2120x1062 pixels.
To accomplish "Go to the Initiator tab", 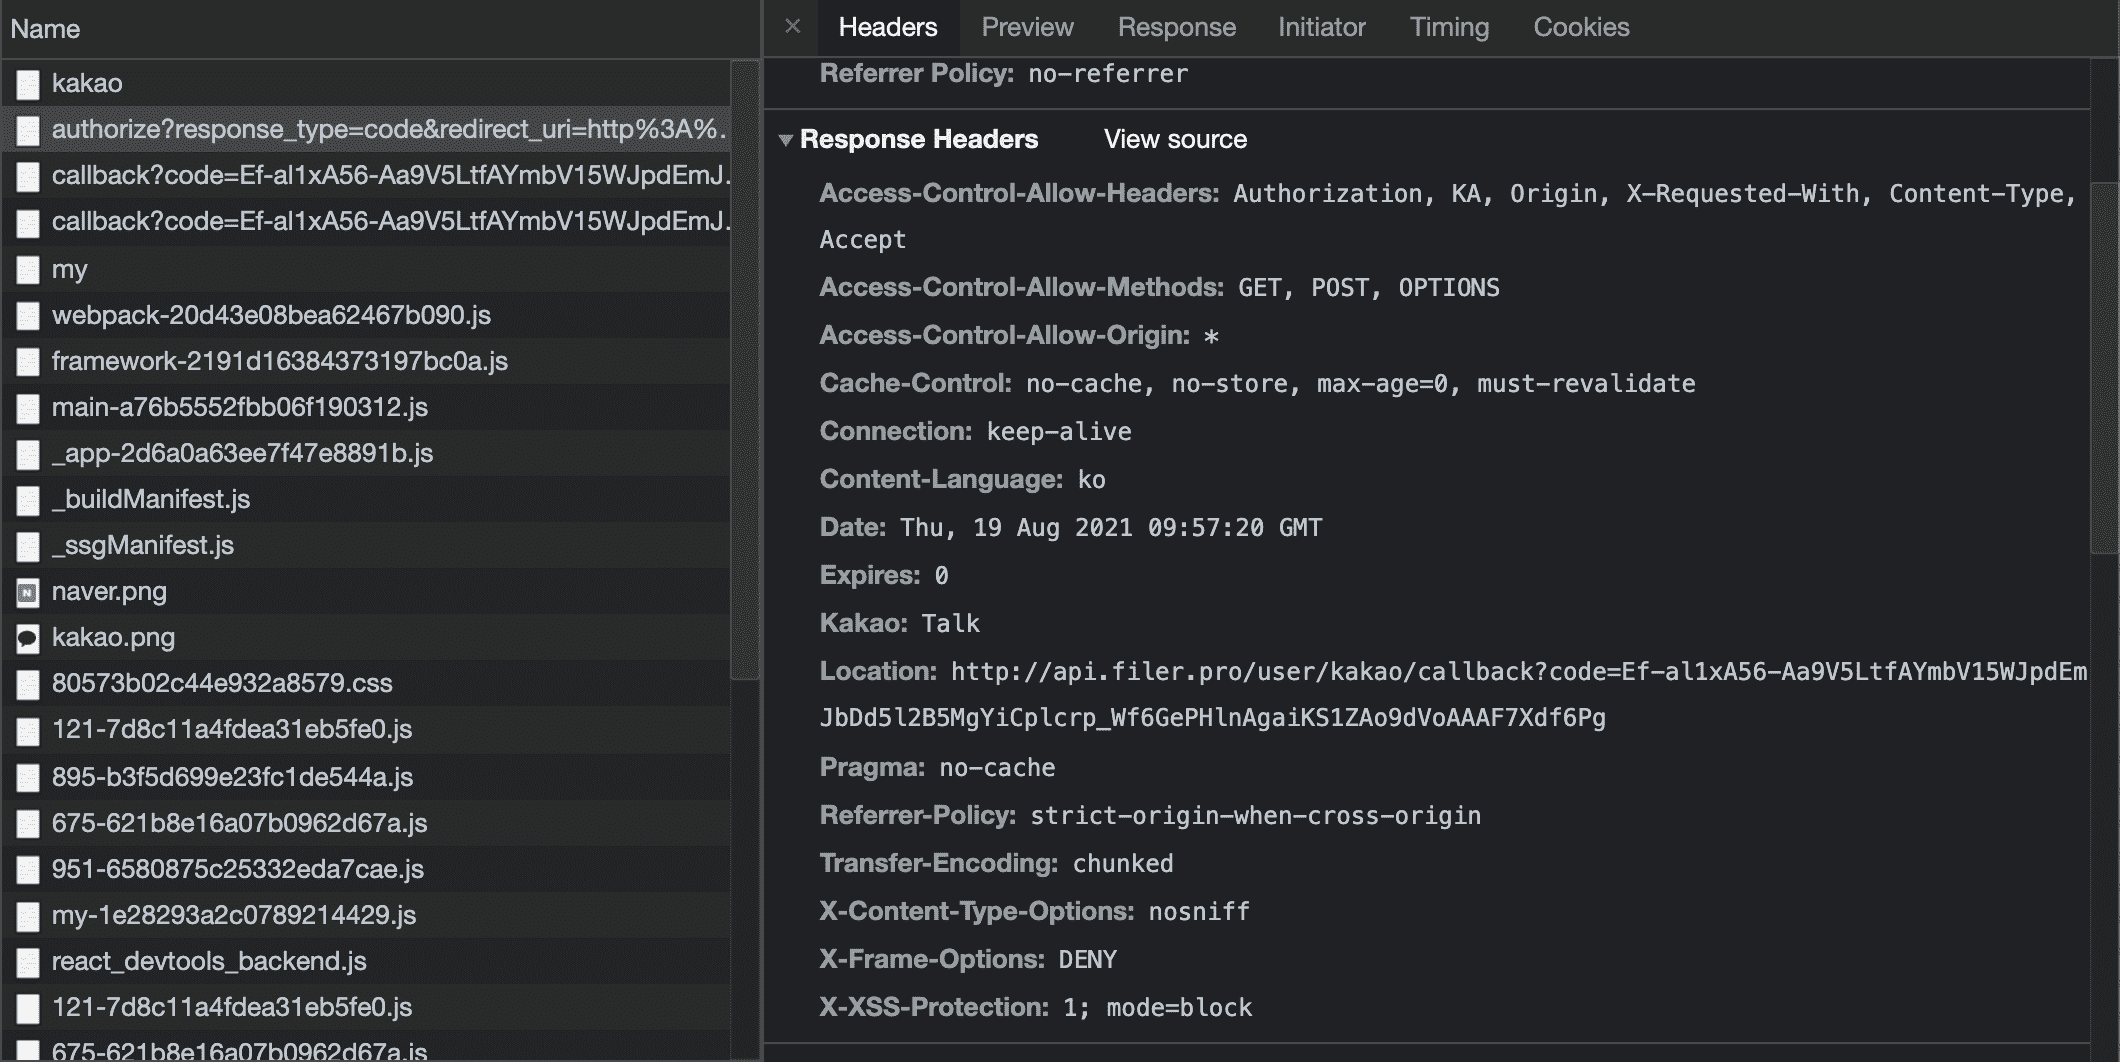I will pos(1321,27).
